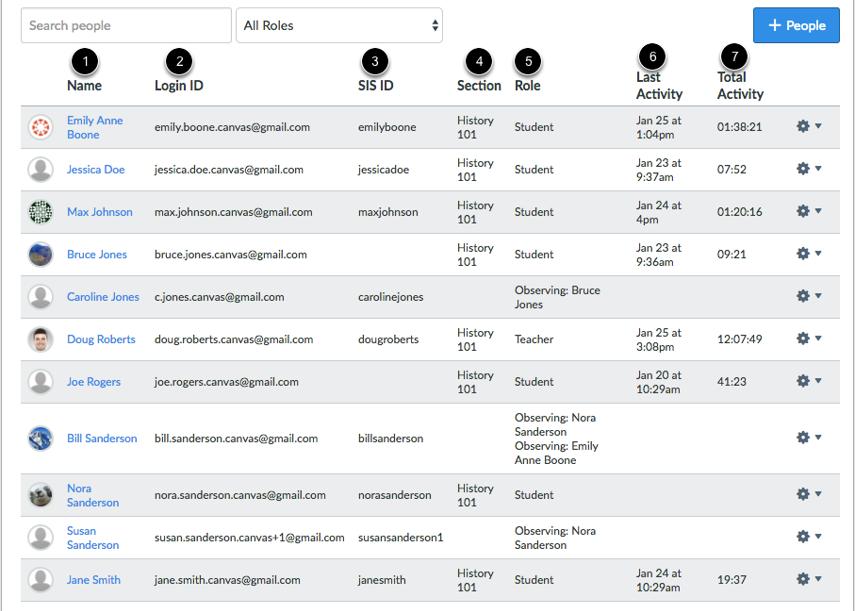Click Jane Smith's default avatar

click(x=40, y=580)
